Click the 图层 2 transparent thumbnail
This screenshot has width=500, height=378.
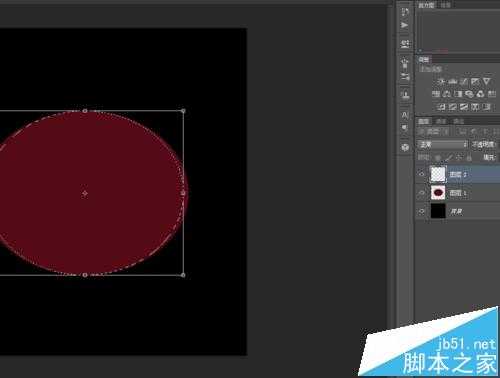point(438,174)
